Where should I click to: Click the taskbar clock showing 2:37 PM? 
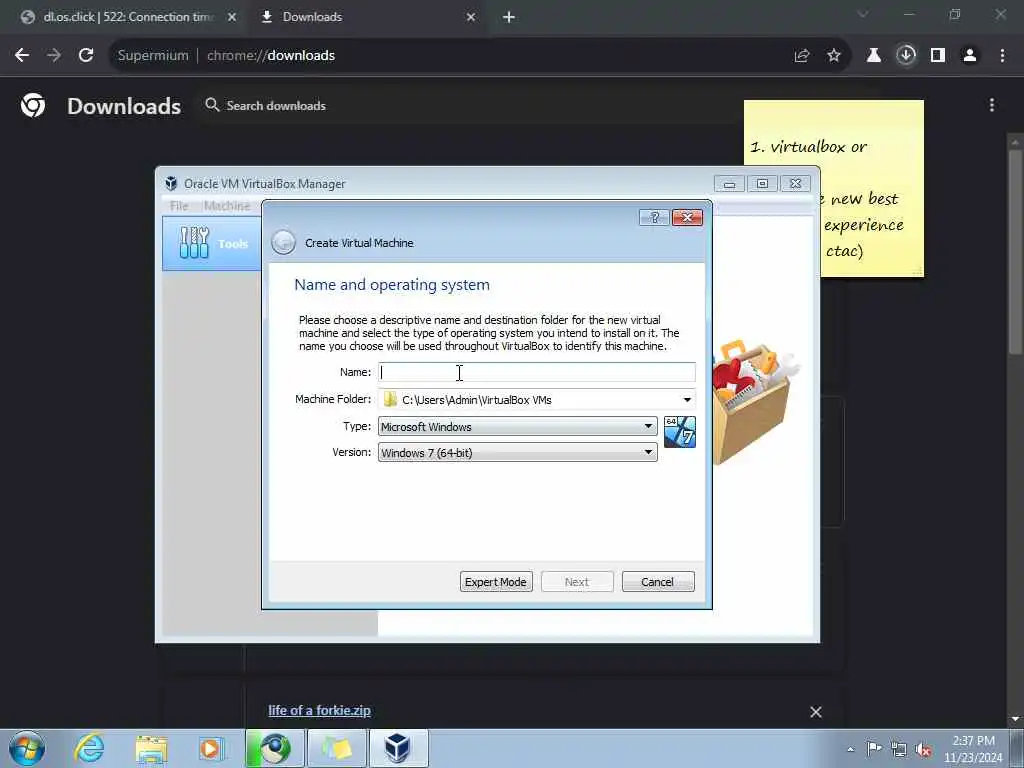tap(973, 749)
